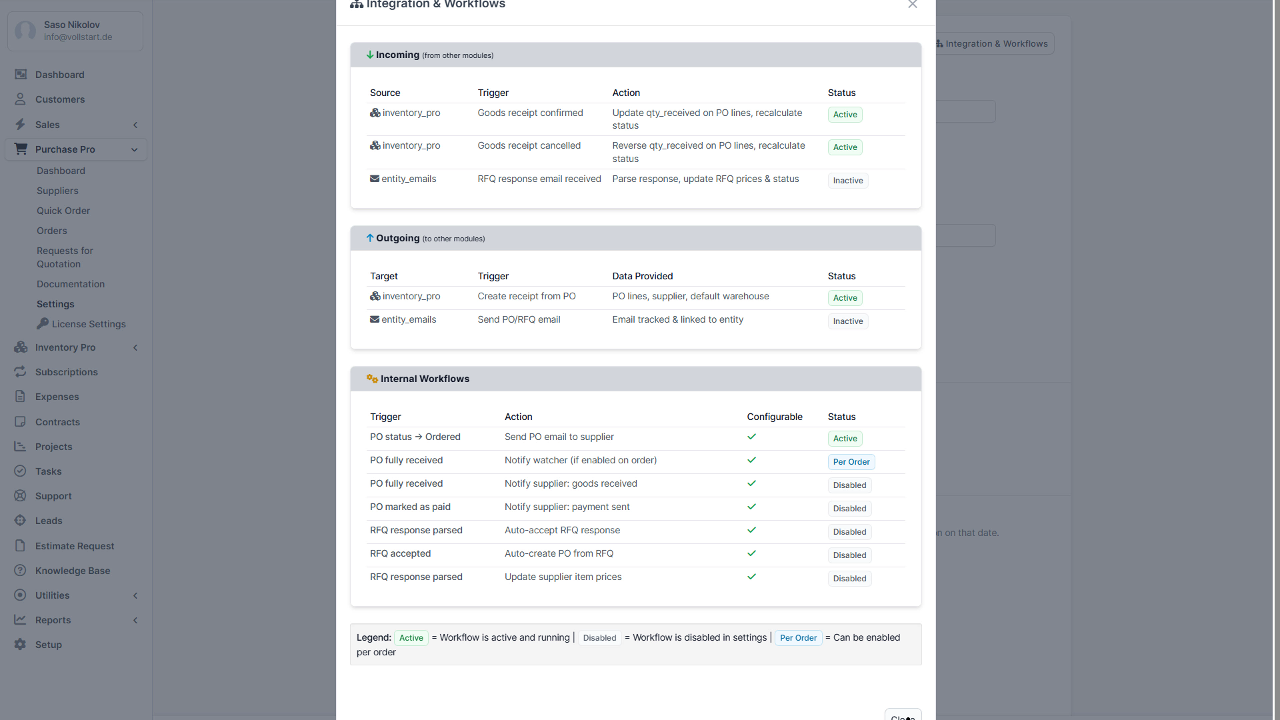Click 'Email tracked & linked to entity' cell
This screenshot has width=1280, height=720.
tap(678, 320)
